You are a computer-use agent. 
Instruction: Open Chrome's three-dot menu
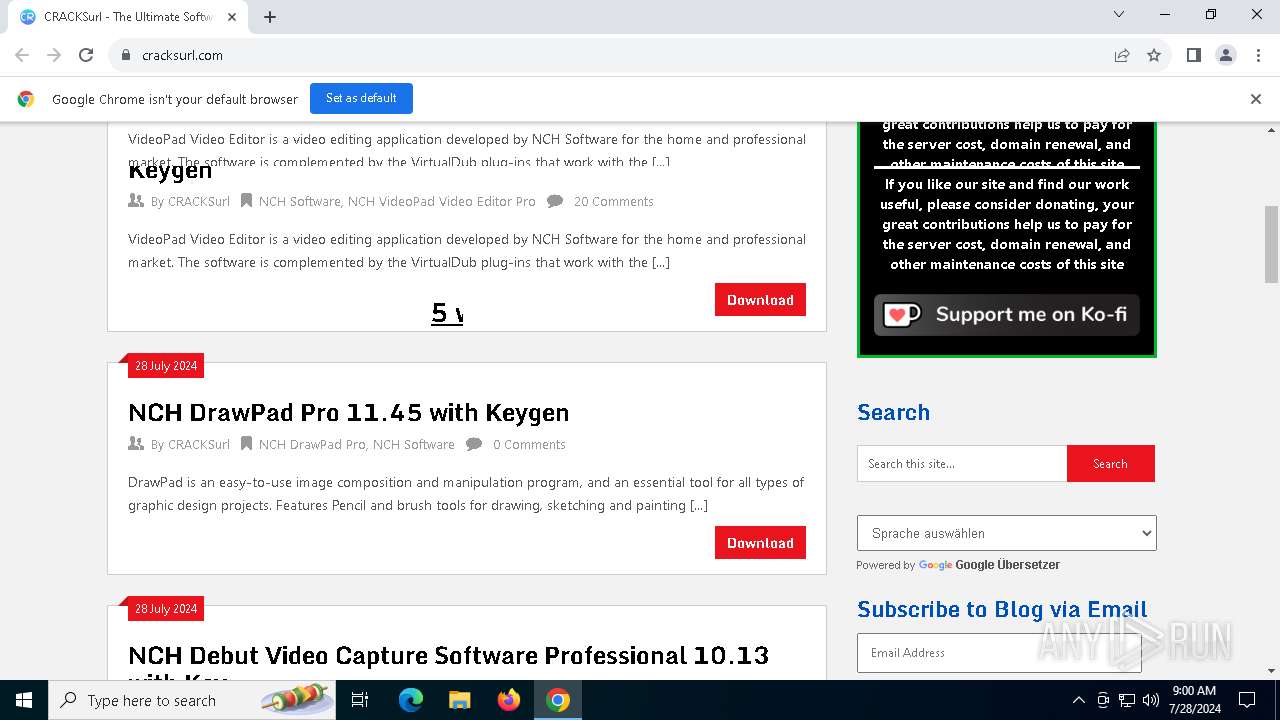click(x=1257, y=55)
